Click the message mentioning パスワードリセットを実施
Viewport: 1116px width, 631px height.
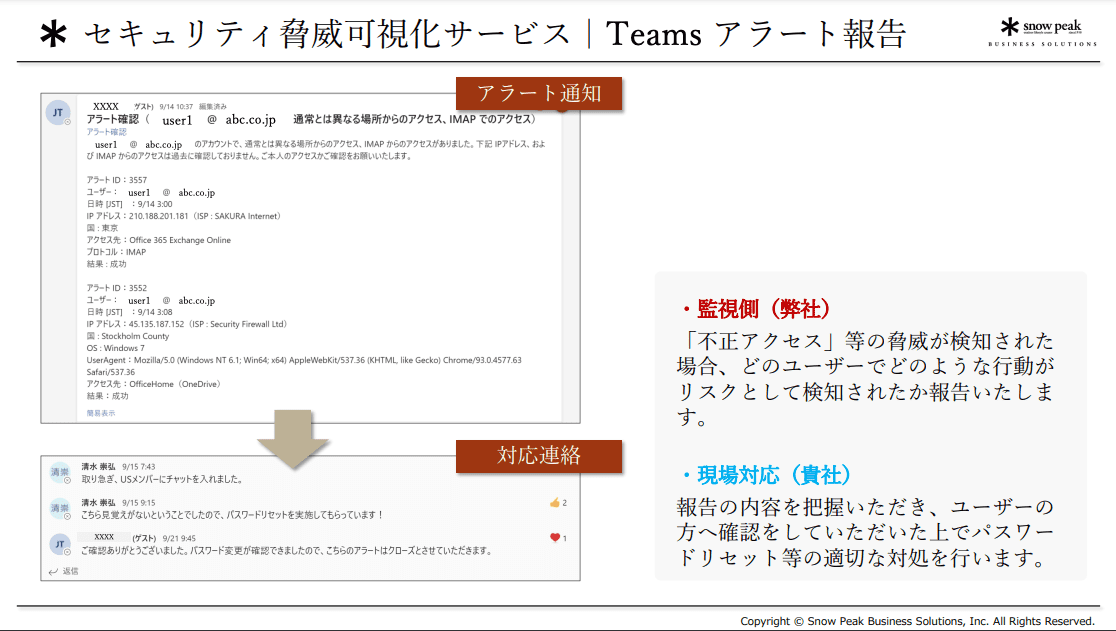(232, 515)
